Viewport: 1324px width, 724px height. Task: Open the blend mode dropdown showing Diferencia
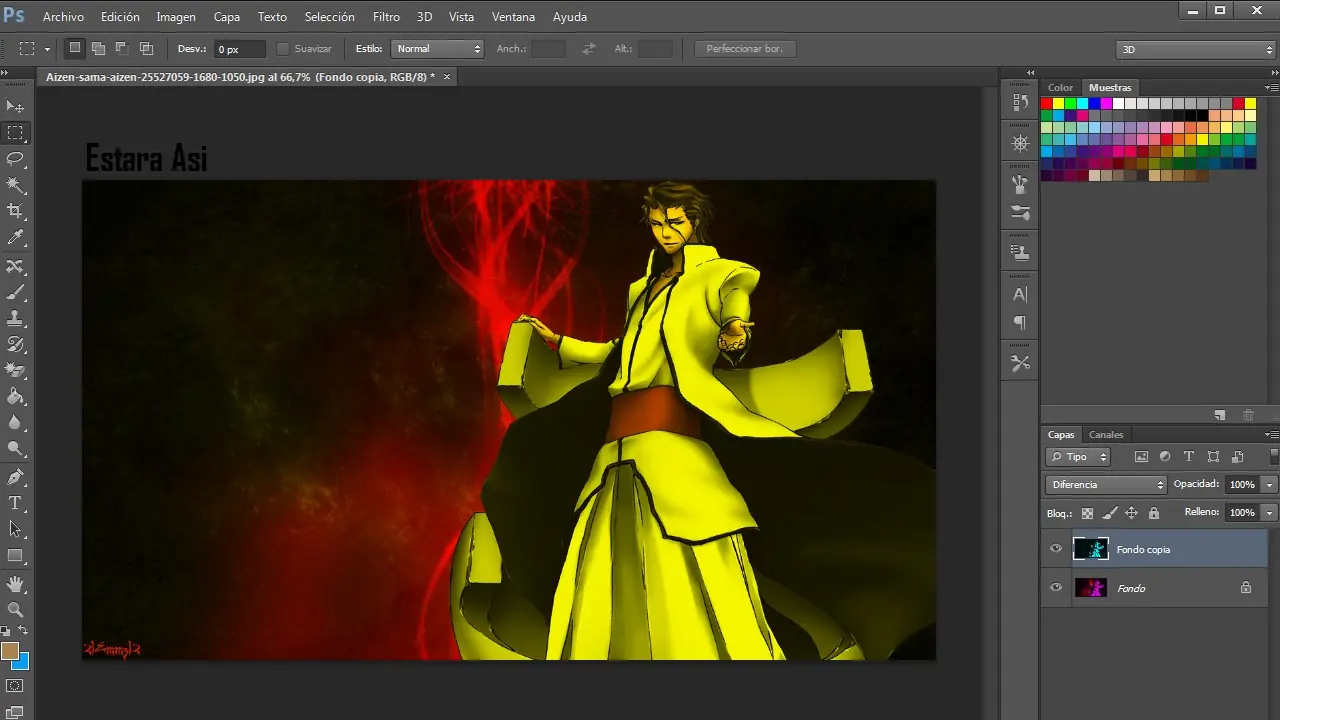tap(1106, 484)
